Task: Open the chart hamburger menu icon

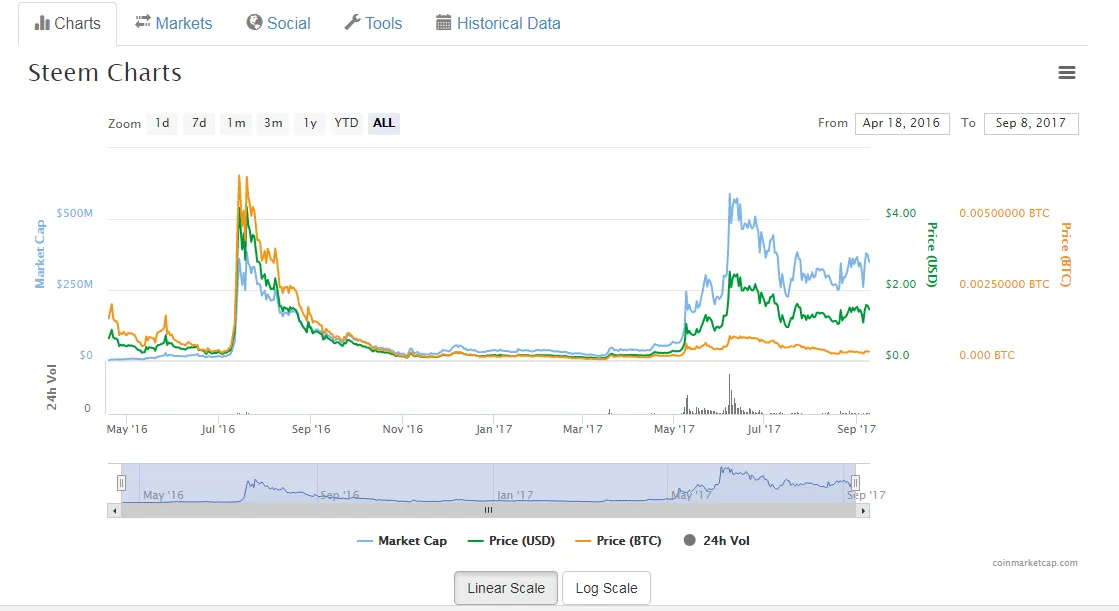Action: pyautogui.click(x=1066, y=73)
